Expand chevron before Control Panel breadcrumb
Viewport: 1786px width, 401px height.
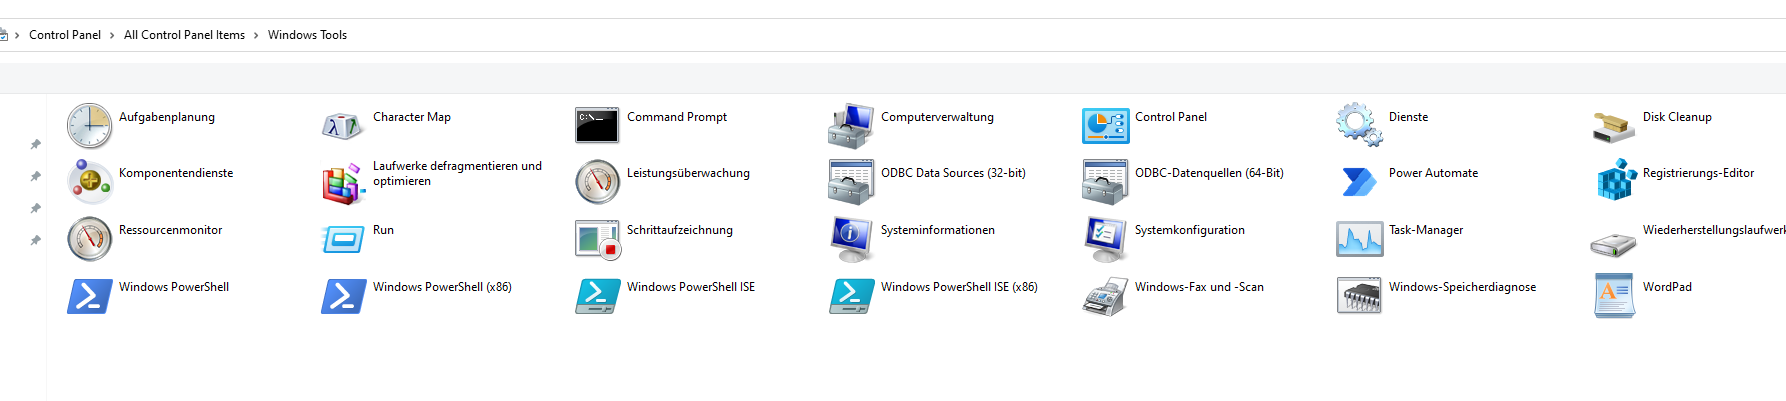(x=17, y=35)
